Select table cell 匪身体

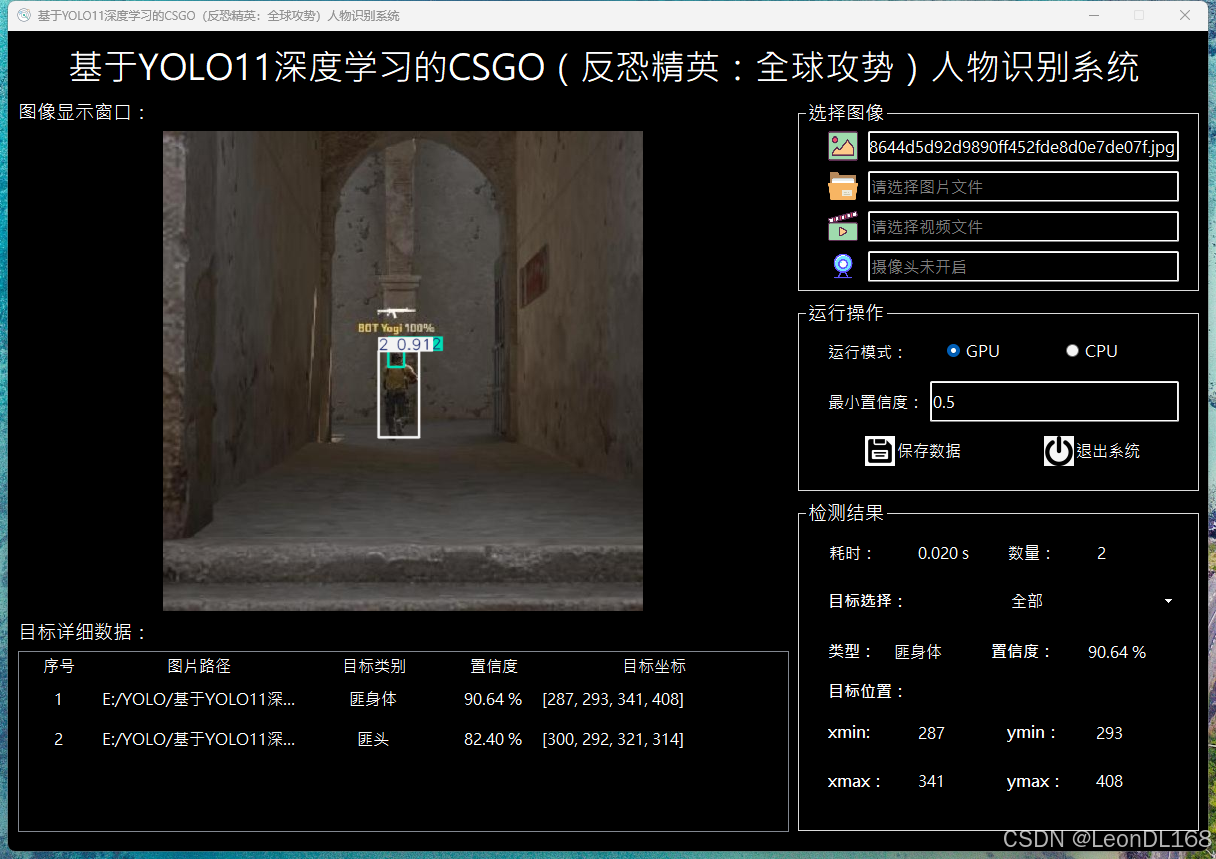click(373, 699)
